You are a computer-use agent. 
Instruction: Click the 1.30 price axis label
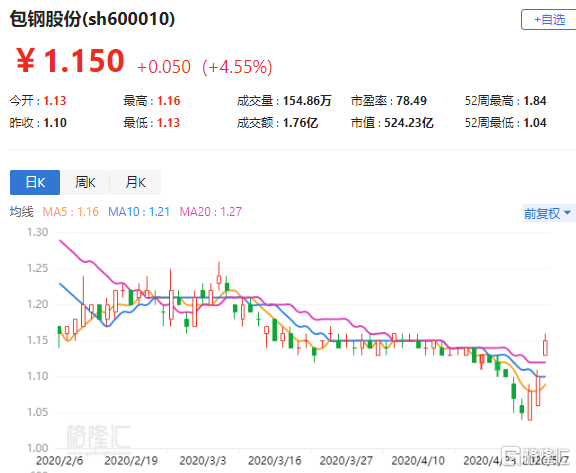37,232
